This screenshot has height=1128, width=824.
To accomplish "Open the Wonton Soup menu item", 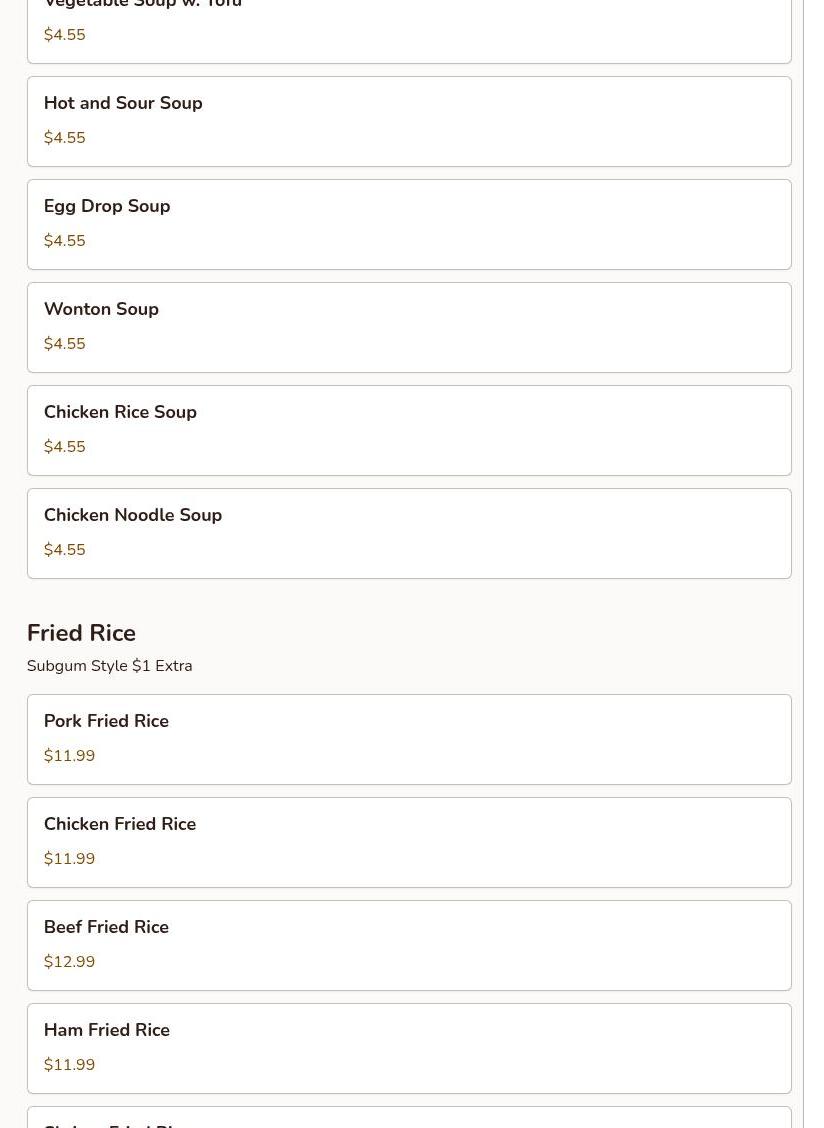I will pyautogui.click(x=409, y=327).
